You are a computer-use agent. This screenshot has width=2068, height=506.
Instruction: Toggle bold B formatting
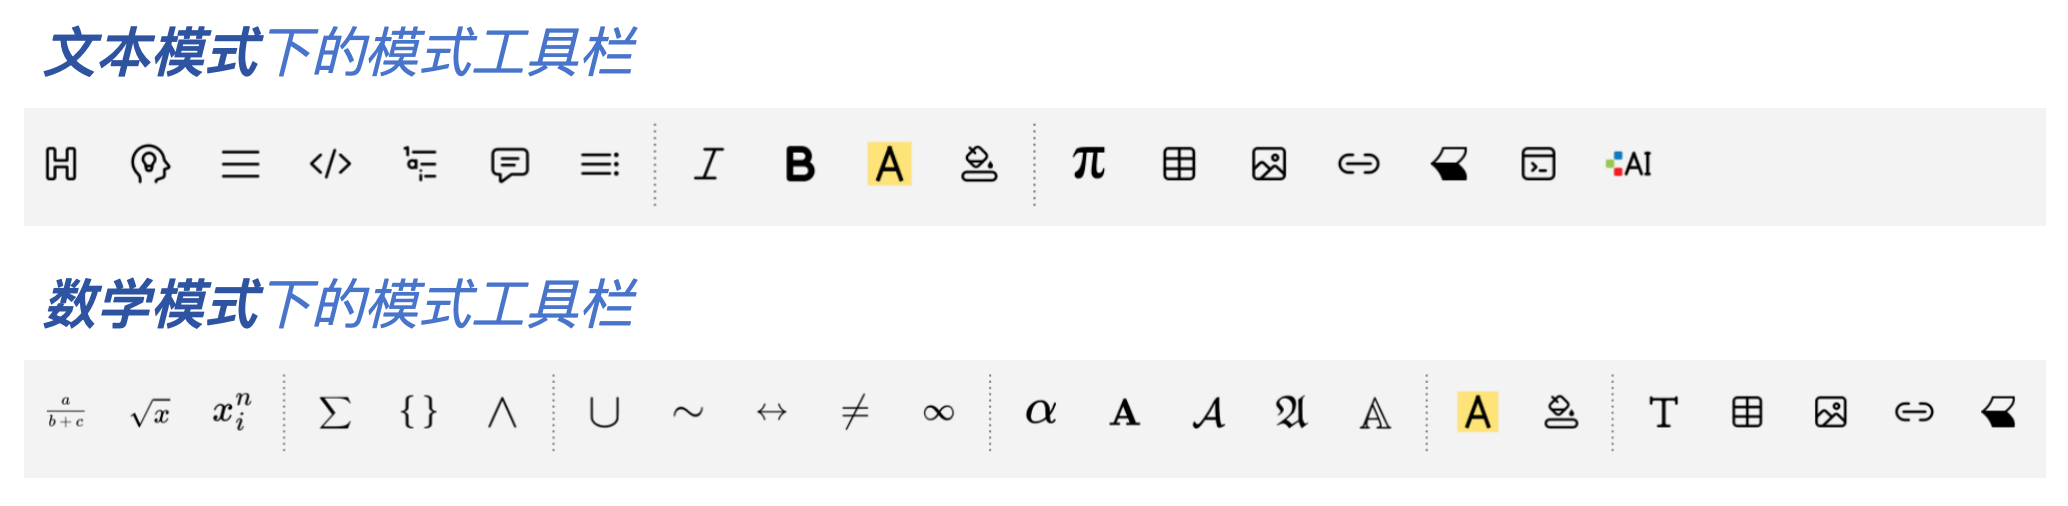point(799,164)
